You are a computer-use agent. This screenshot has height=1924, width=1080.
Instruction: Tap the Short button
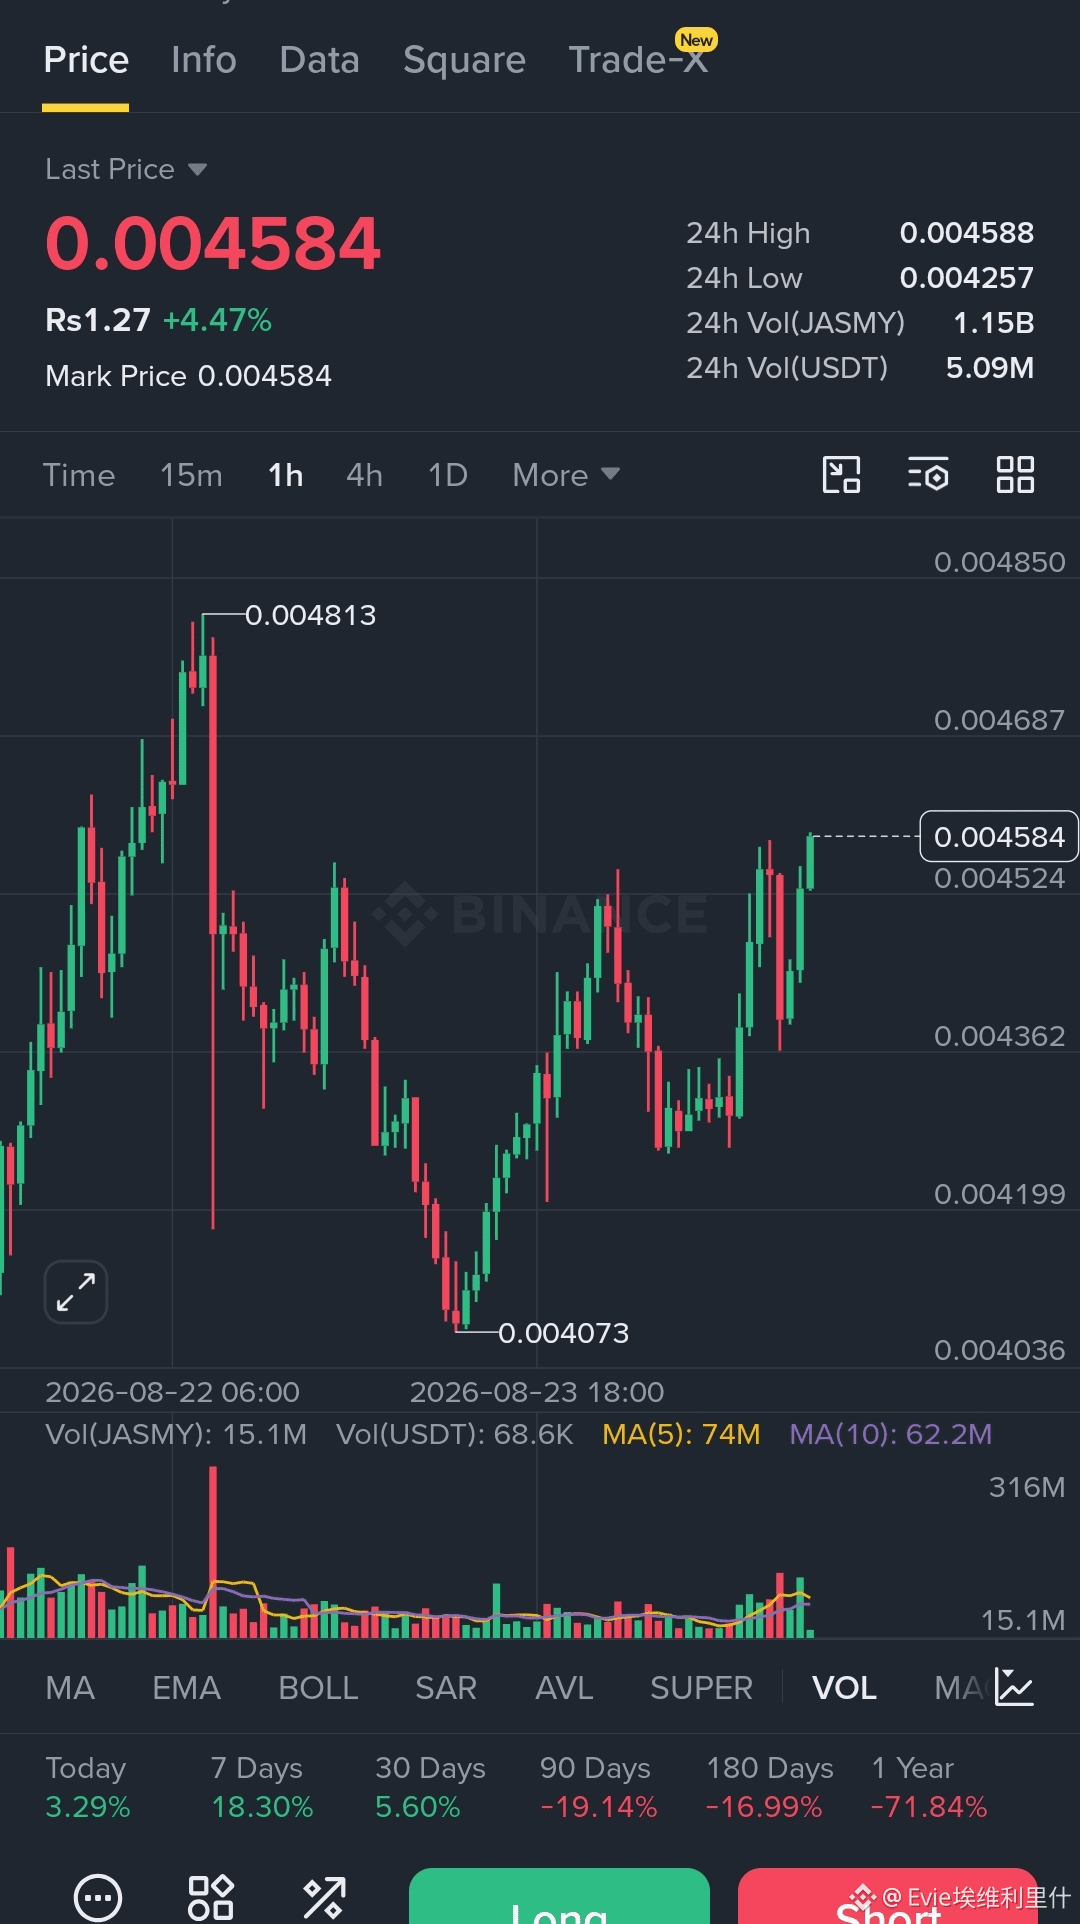pos(888,1896)
